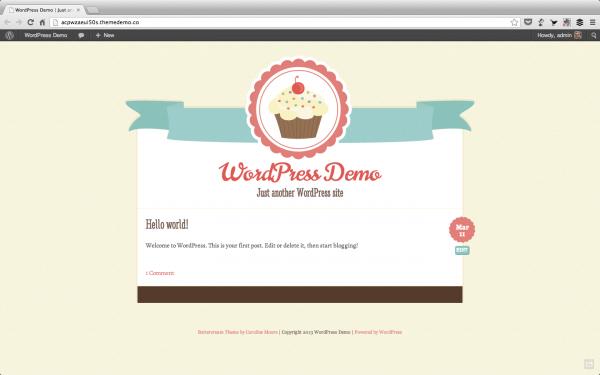Open comments bubble in admin bar
Image resolution: width=600 pixels, height=375 pixels.
click(x=81, y=35)
